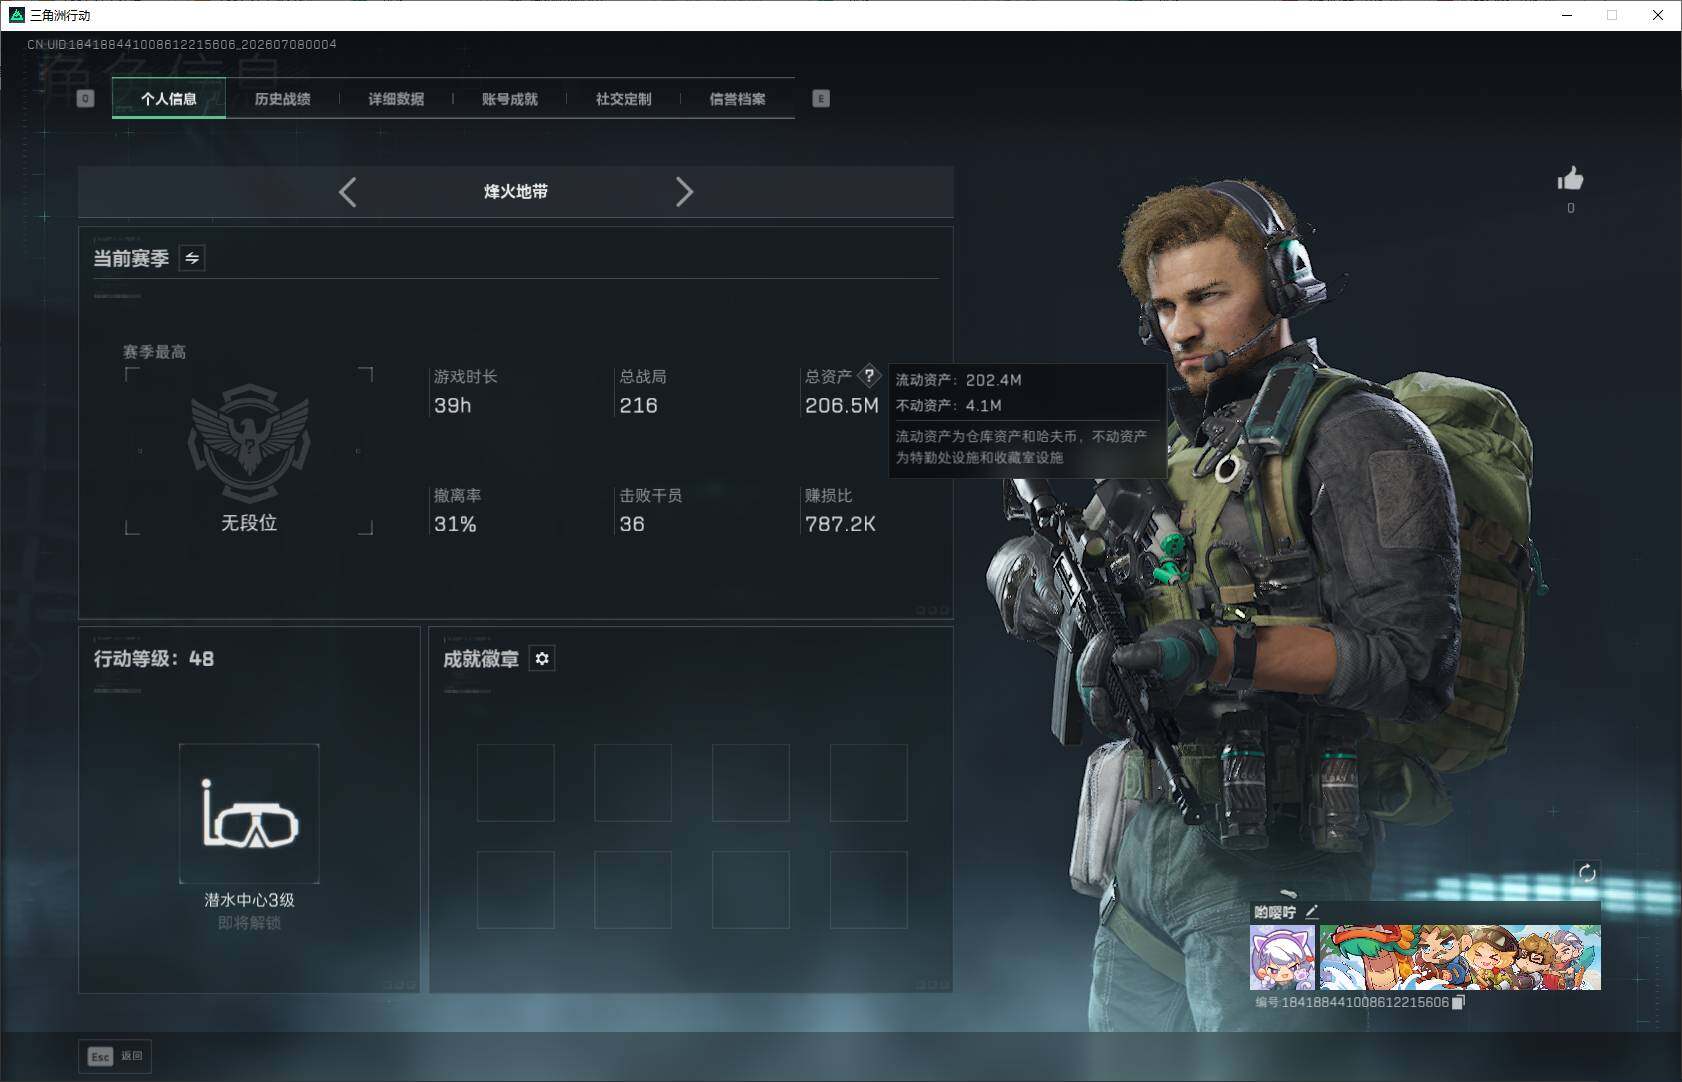The image size is (1682, 1082).
Task: Click the Esc 返回 button
Action: coord(115,1056)
